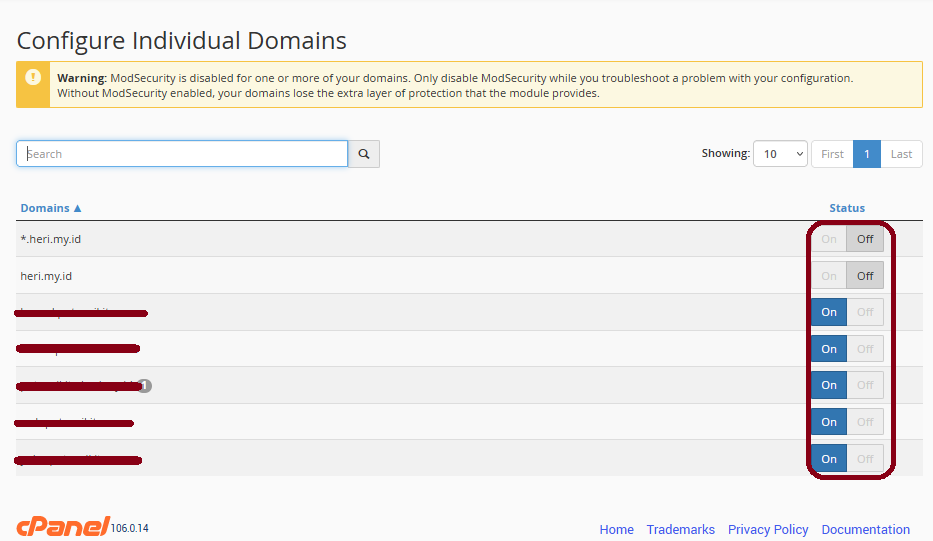
Task: Switch On ModSecurity for heri.my.id row
Action: coord(829,276)
